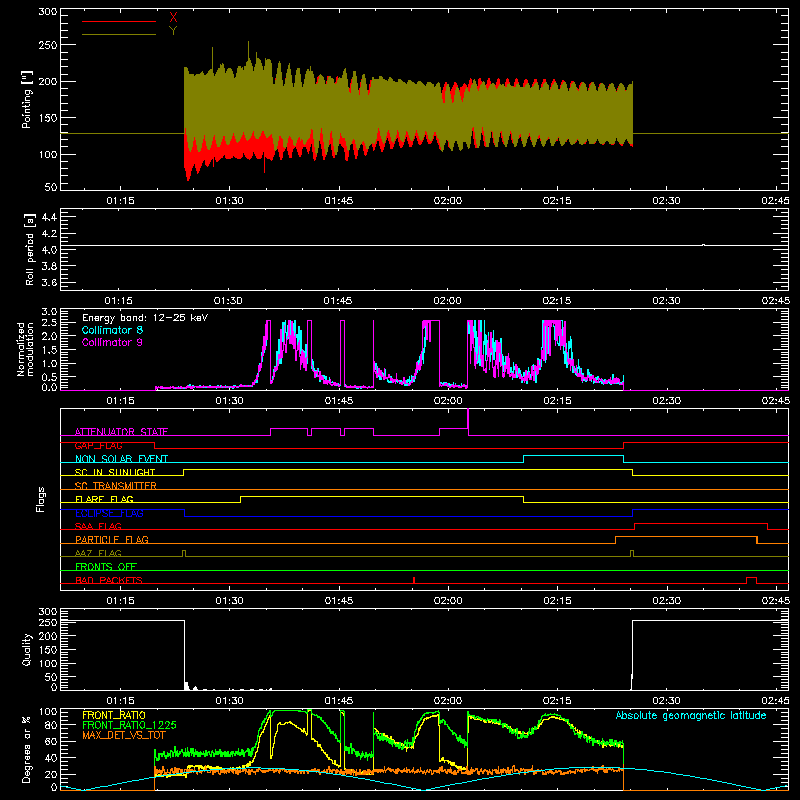Click the MAX_DET_VS_TOT legend entry
Image resolution: width=800 pixels, height=800 pixels.
[123, 735]
